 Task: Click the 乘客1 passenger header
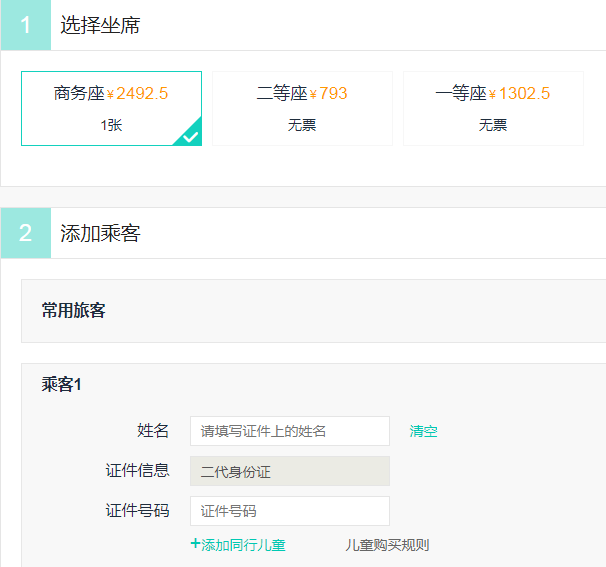coord(61,385)
